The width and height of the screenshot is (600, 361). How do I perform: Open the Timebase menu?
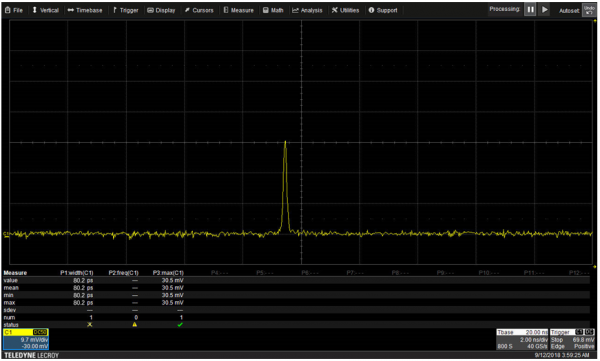coord(85,10)
